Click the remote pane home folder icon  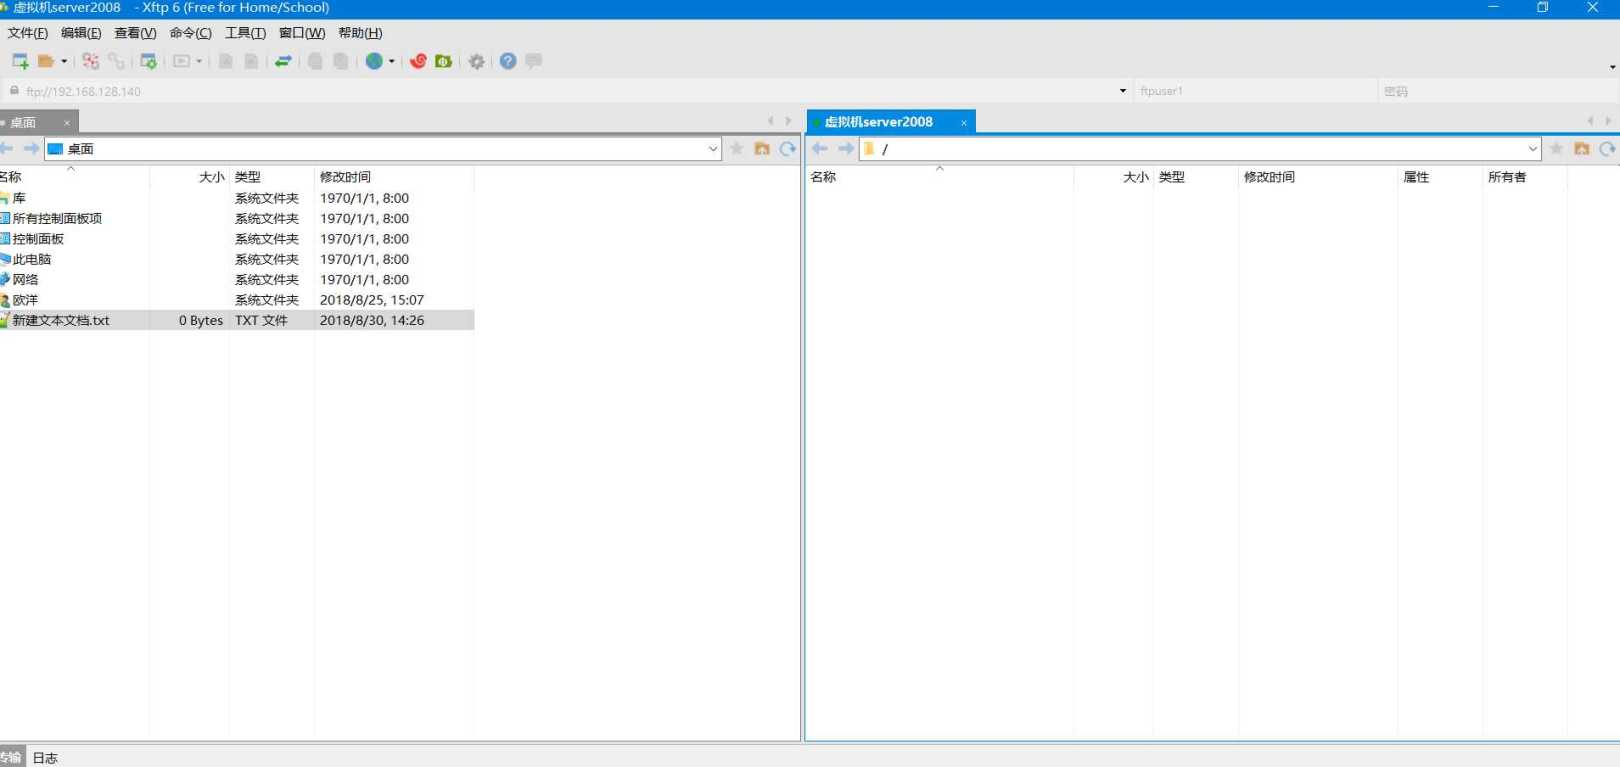[x=1582, y=149]
